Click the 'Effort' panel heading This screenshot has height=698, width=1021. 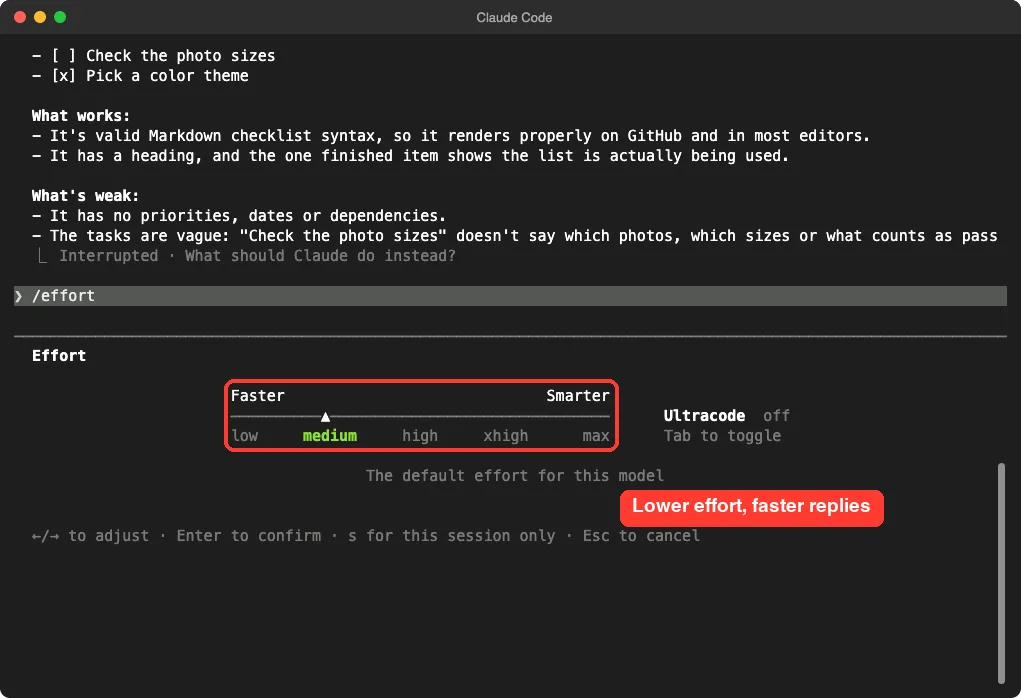(59, 356)
